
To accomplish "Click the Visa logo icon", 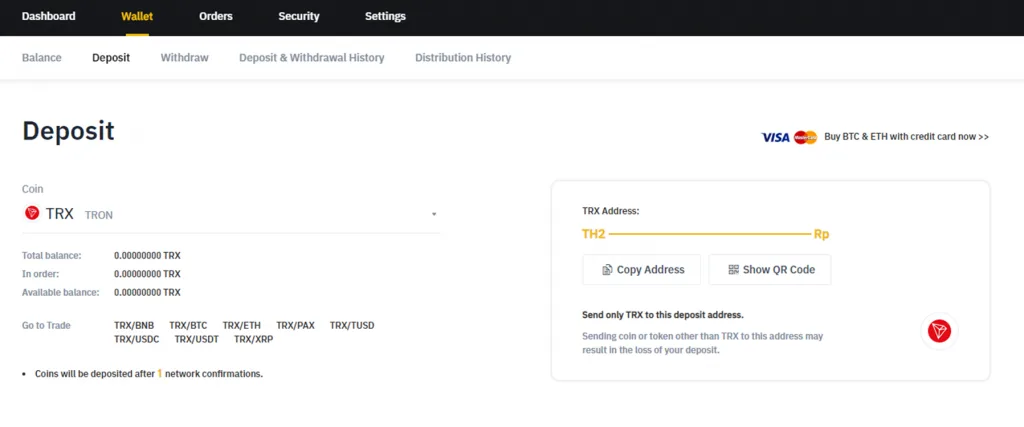I will [775, 137].
